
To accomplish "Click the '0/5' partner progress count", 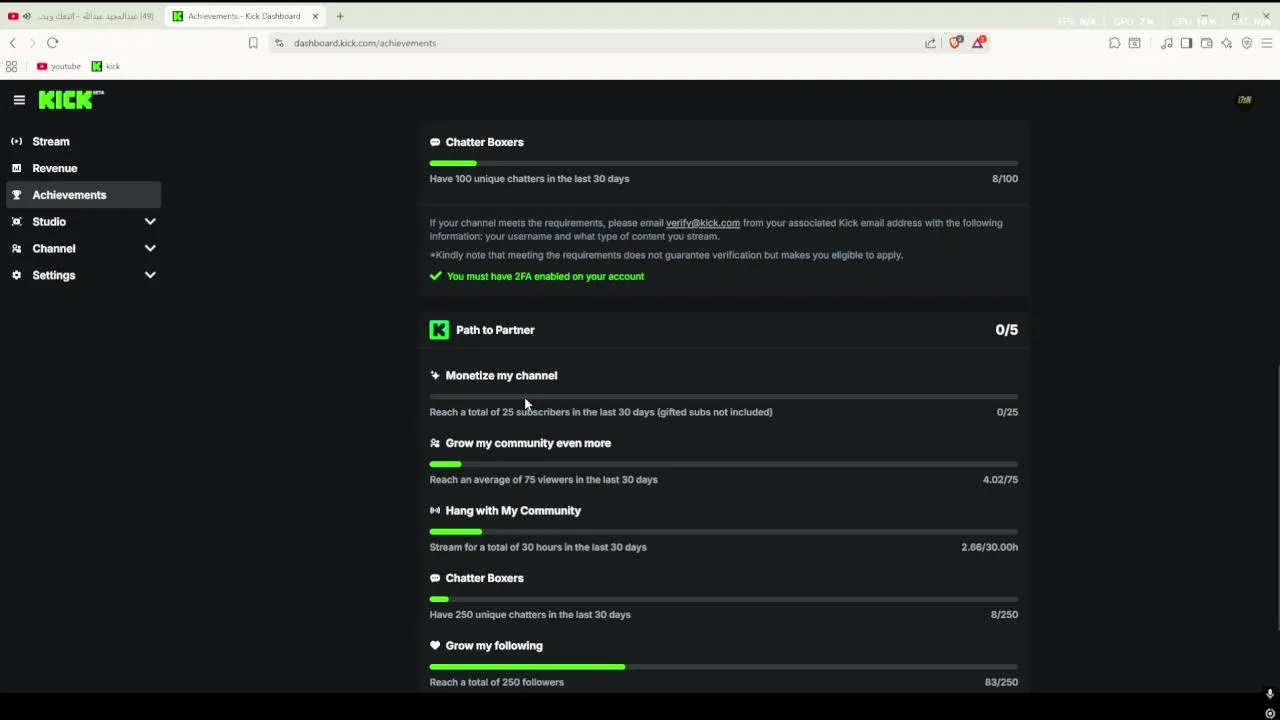I will click(1006, 330).
